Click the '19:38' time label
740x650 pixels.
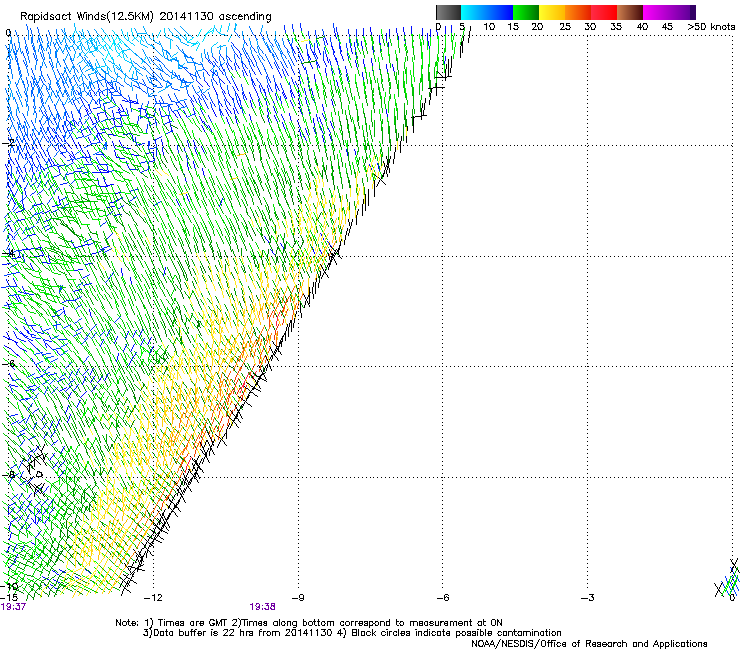262,607
